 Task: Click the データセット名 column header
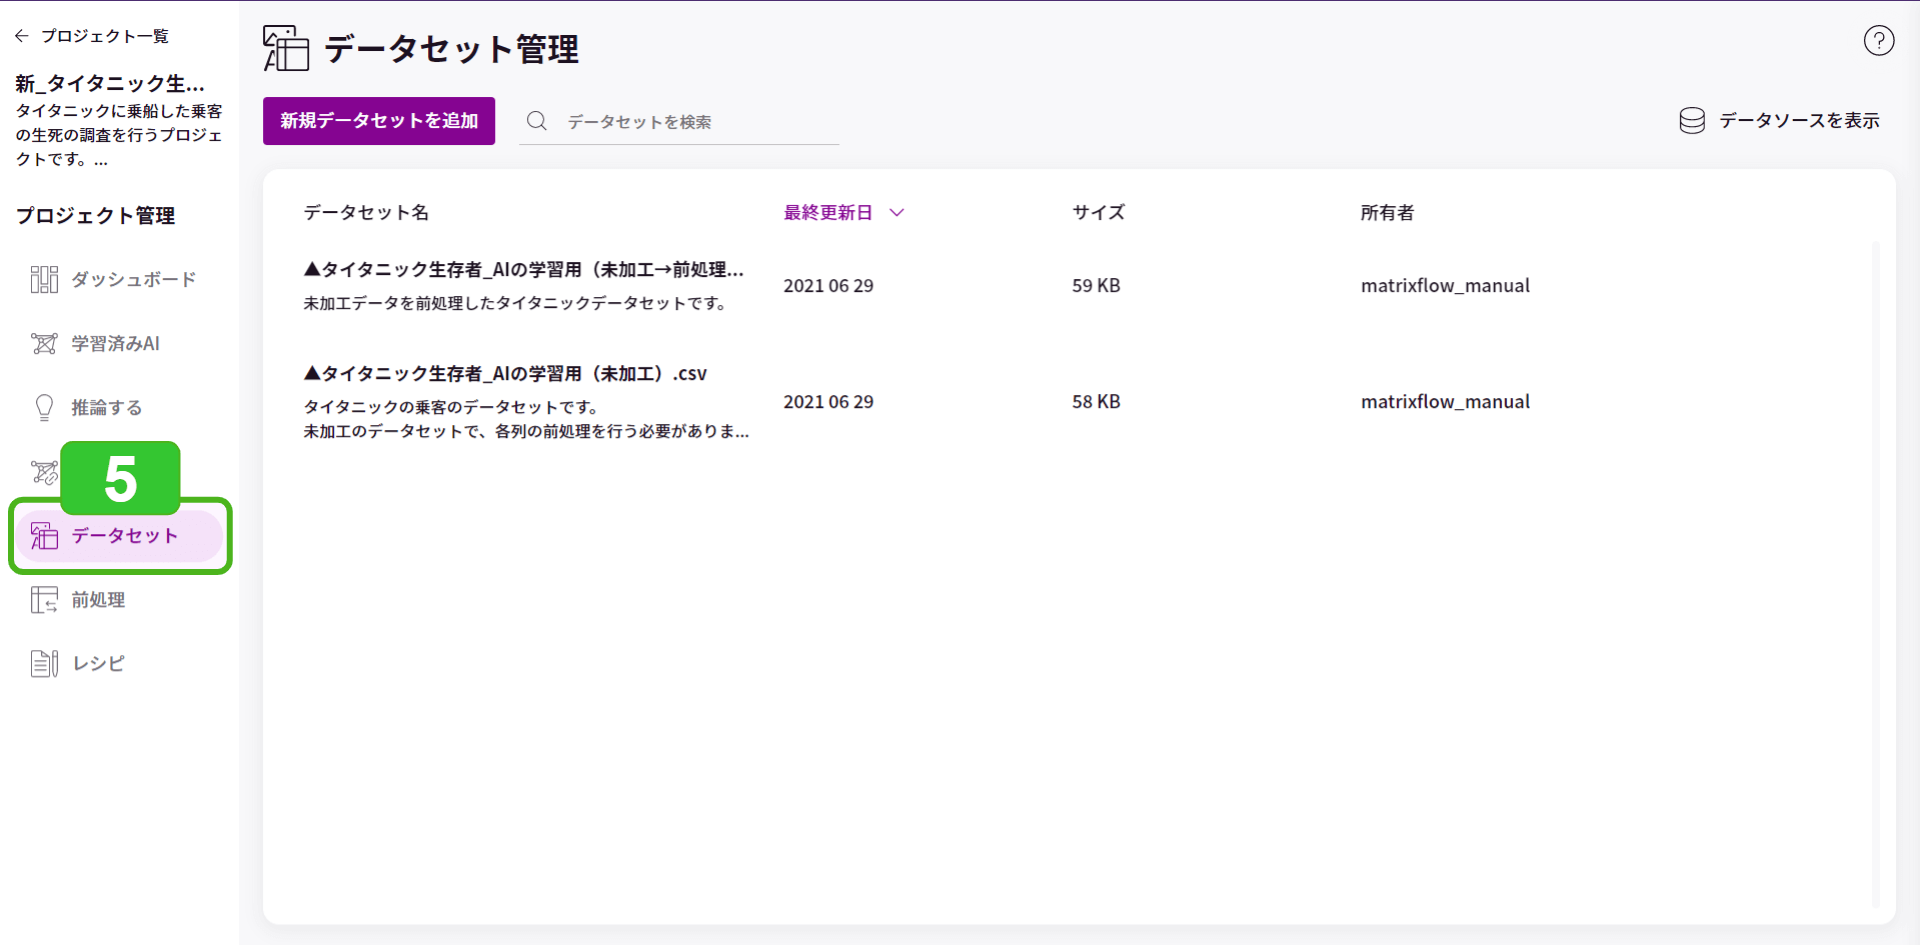click(366, 212)
